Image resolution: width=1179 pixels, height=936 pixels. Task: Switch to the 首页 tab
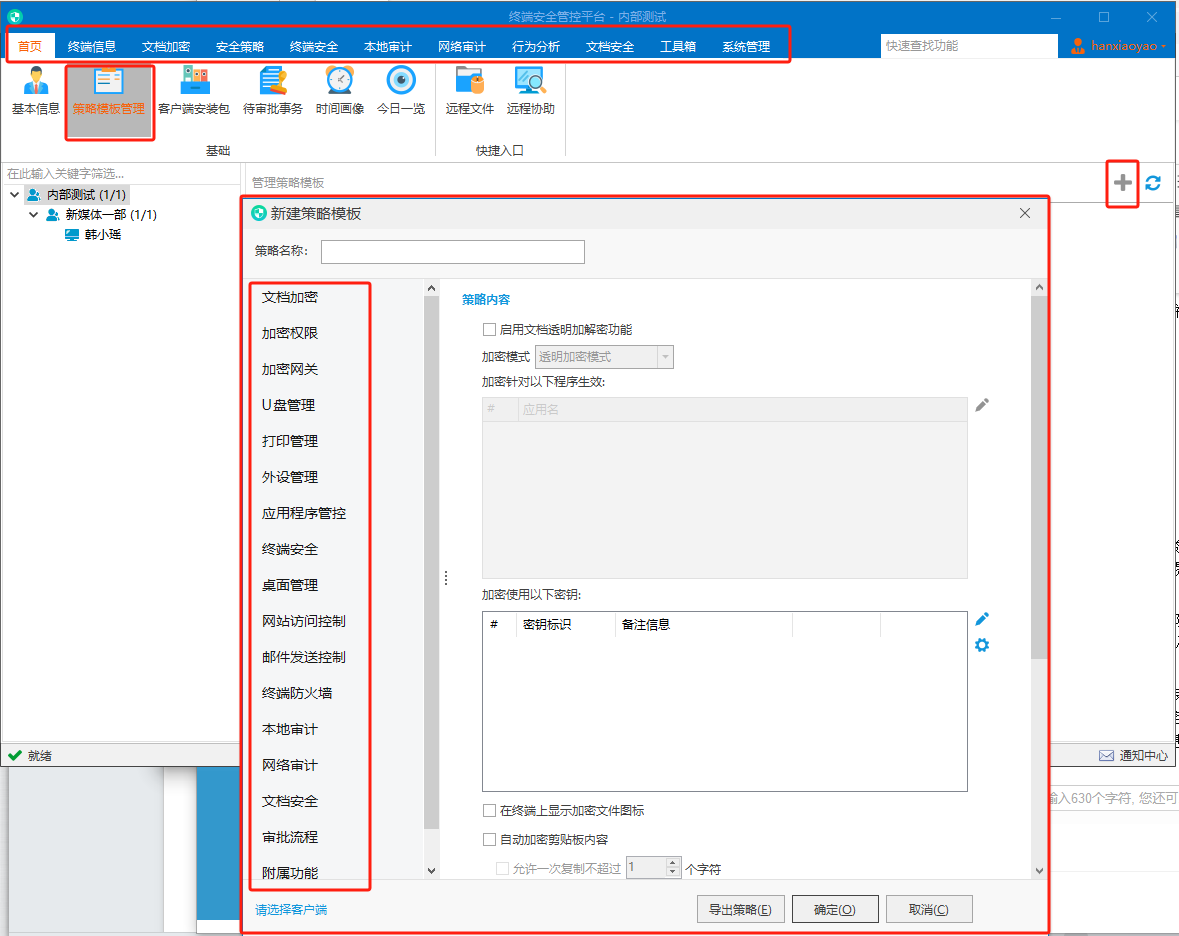[x=30, y=46]
